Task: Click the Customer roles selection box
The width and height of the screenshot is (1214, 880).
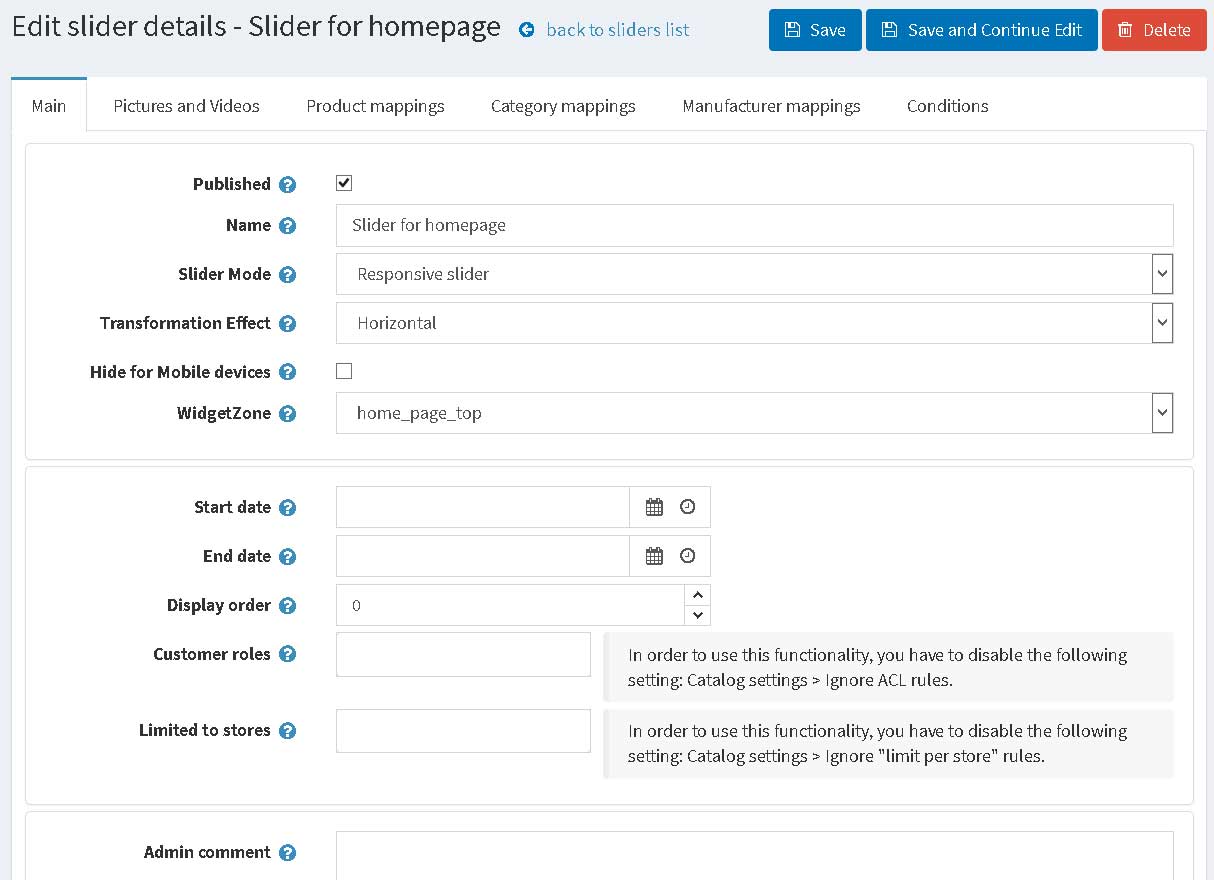Action: [x=463, y=654]
